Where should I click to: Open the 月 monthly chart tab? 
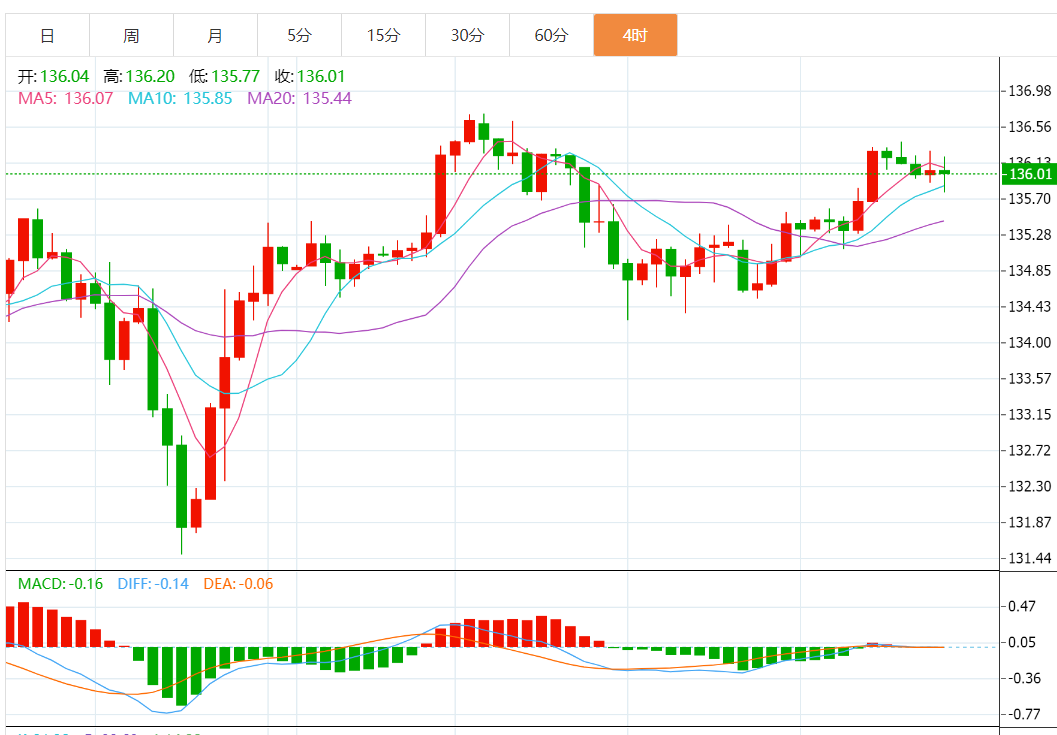coord(215,36)
